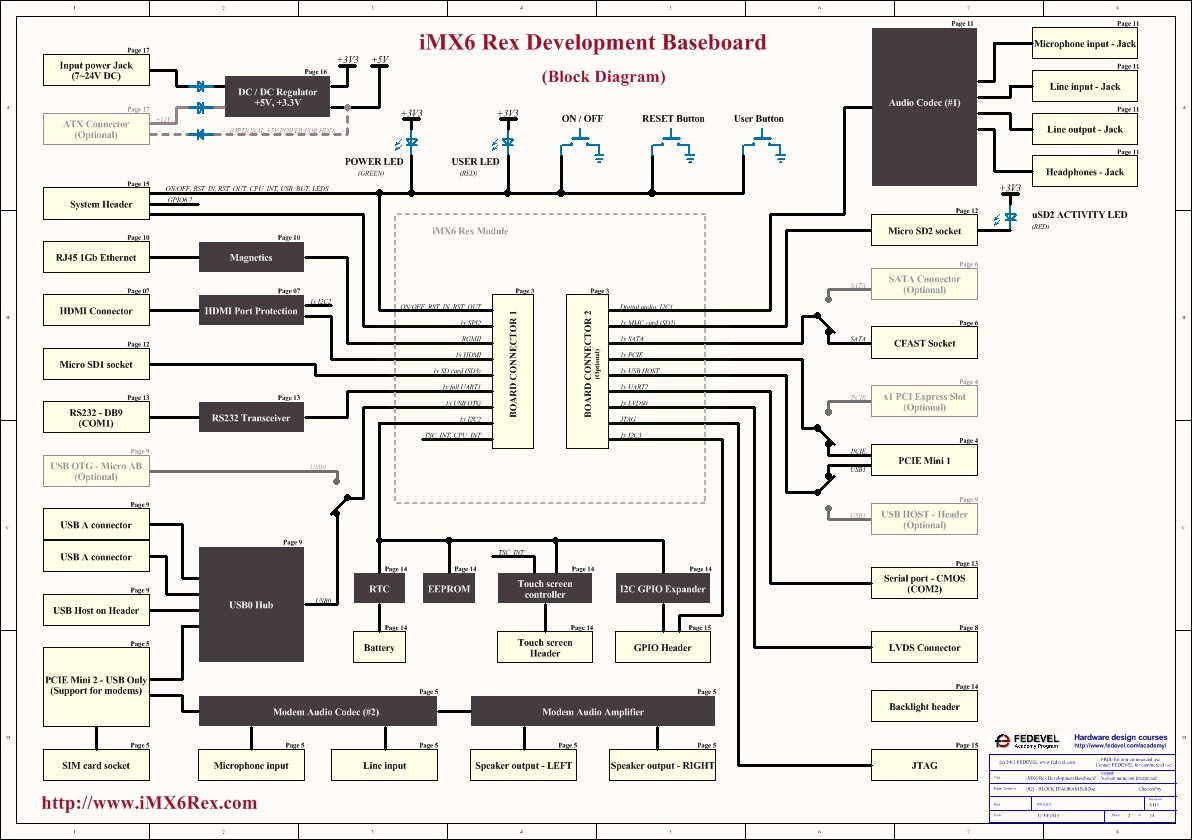1192x840 pixels.
Task: Click the Line output - Jack block
Action: (1085, 129)
